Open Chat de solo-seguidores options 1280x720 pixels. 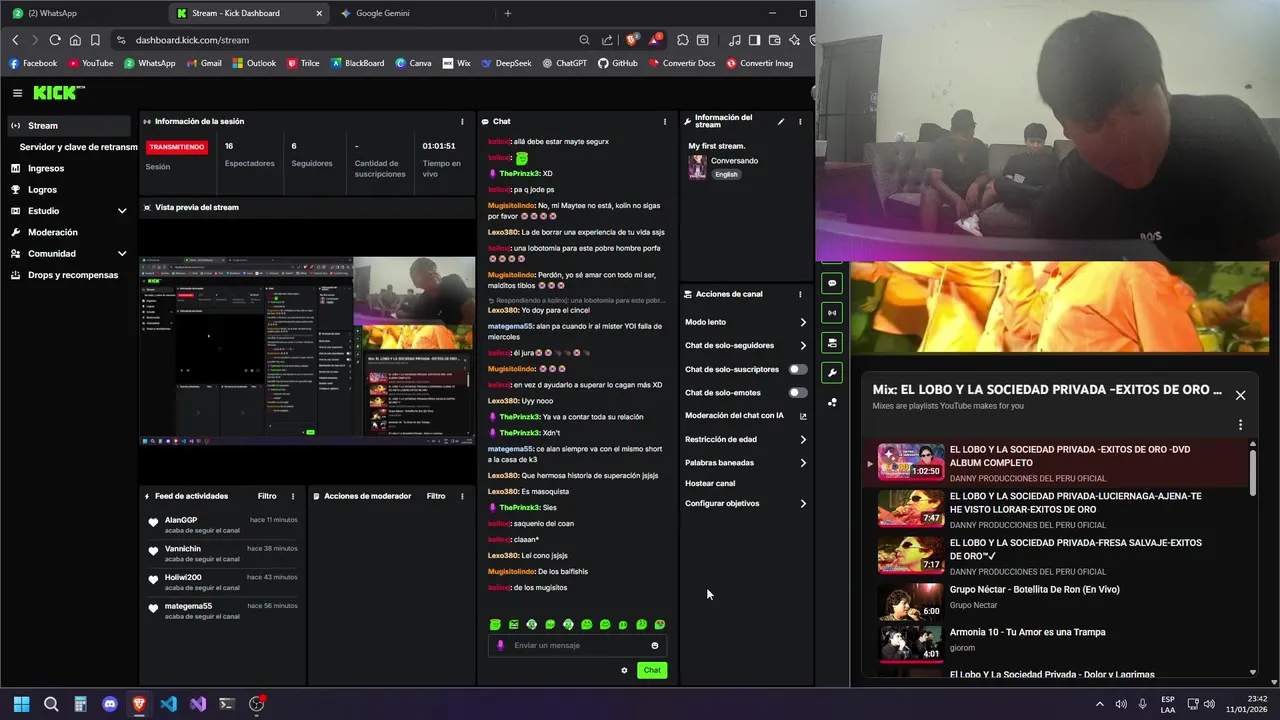(746, 346)
